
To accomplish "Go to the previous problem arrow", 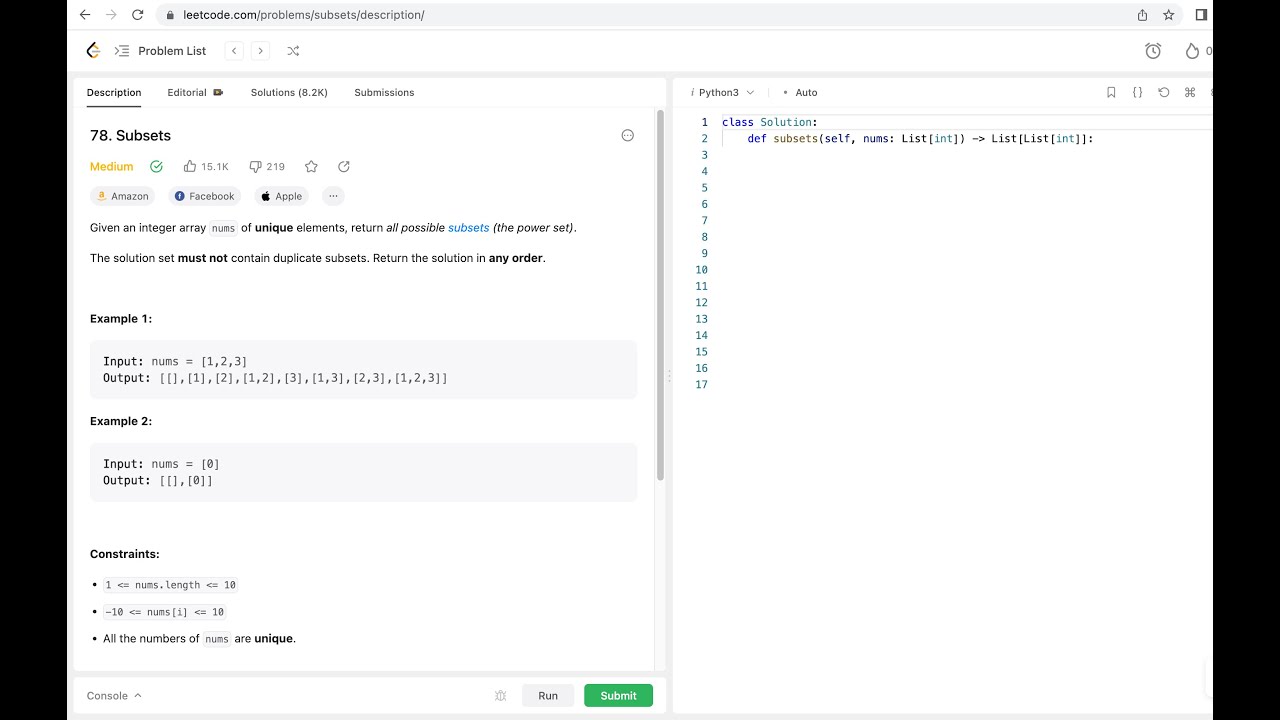I will click(234, 51).
